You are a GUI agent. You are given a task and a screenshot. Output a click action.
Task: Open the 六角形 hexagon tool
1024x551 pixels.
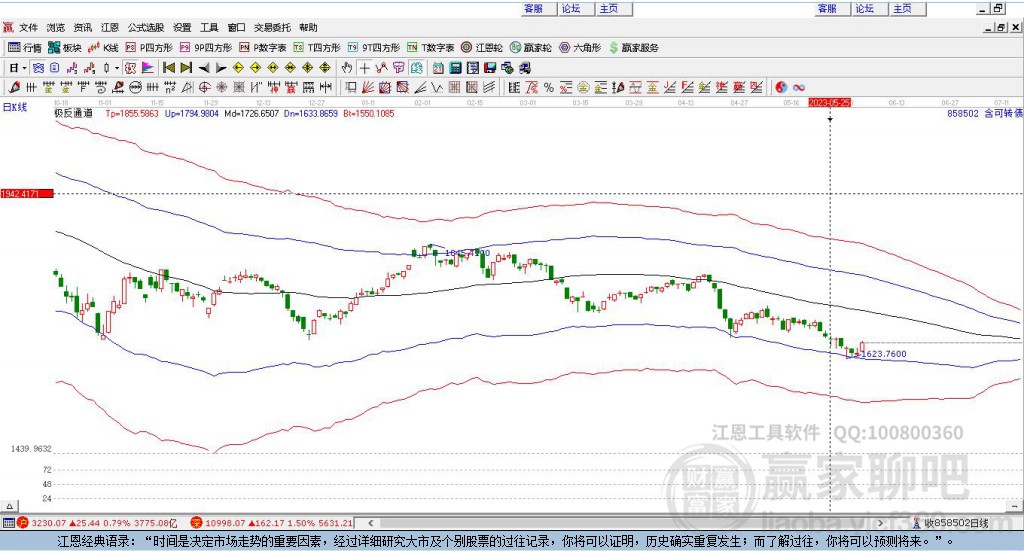(x=580, y=48)
